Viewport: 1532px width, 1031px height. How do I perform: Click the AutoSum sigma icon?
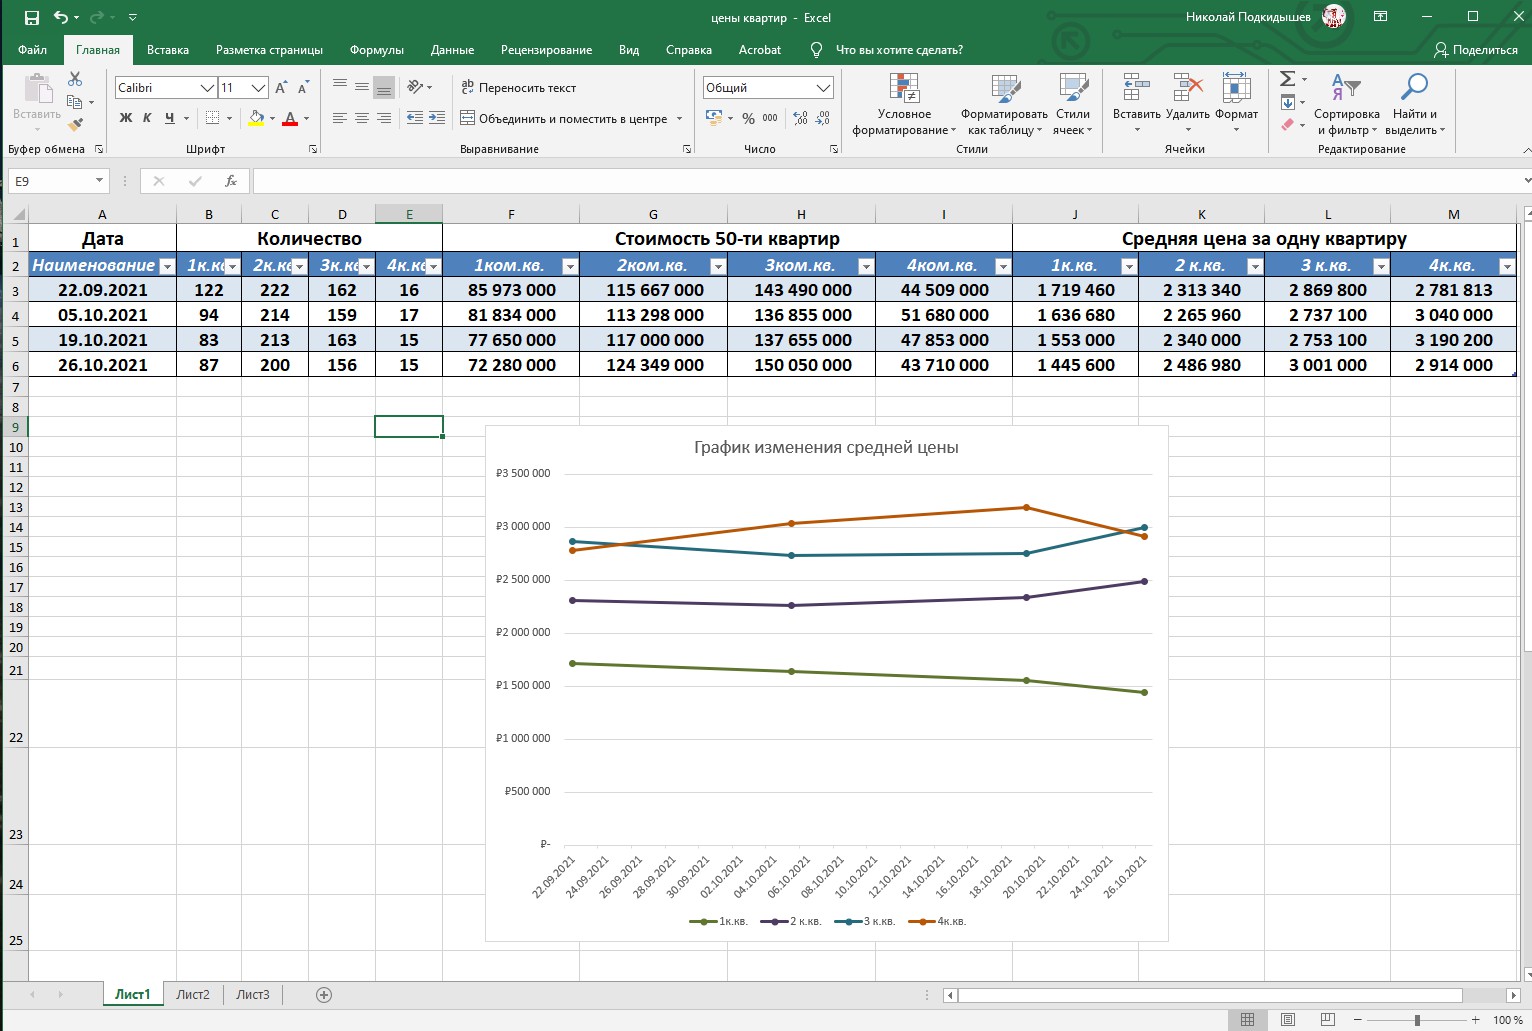click(x=1287, y=79)
